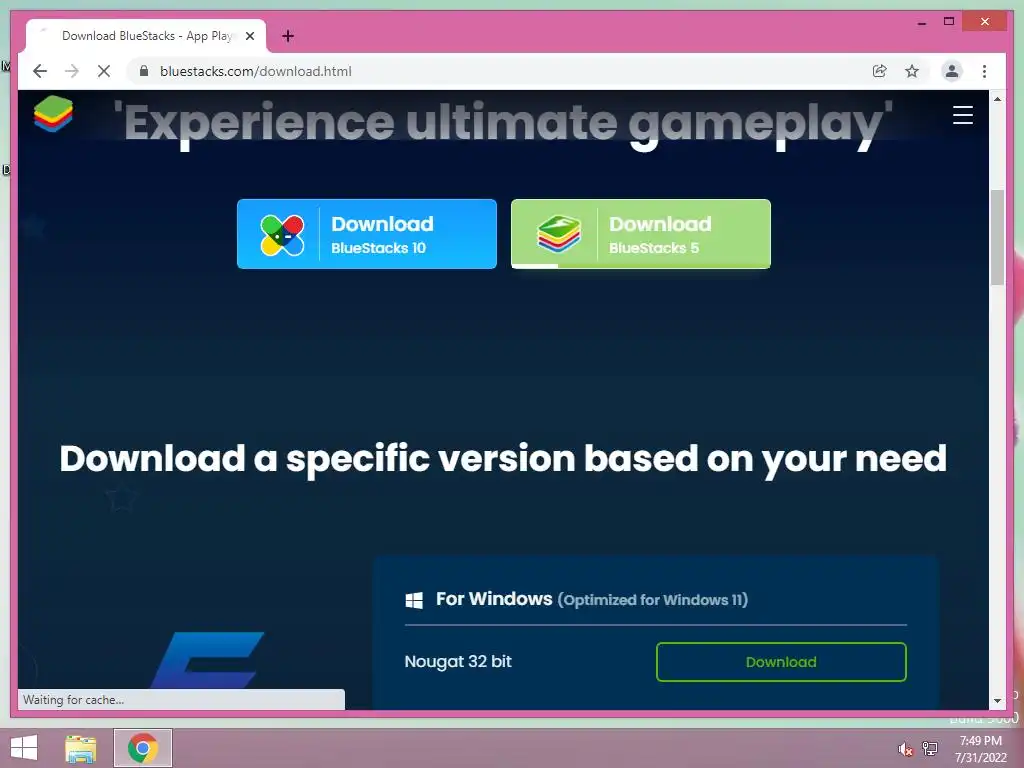Click the scrollbar up arrow
The image size is (1024, 768).
point(997,99)
